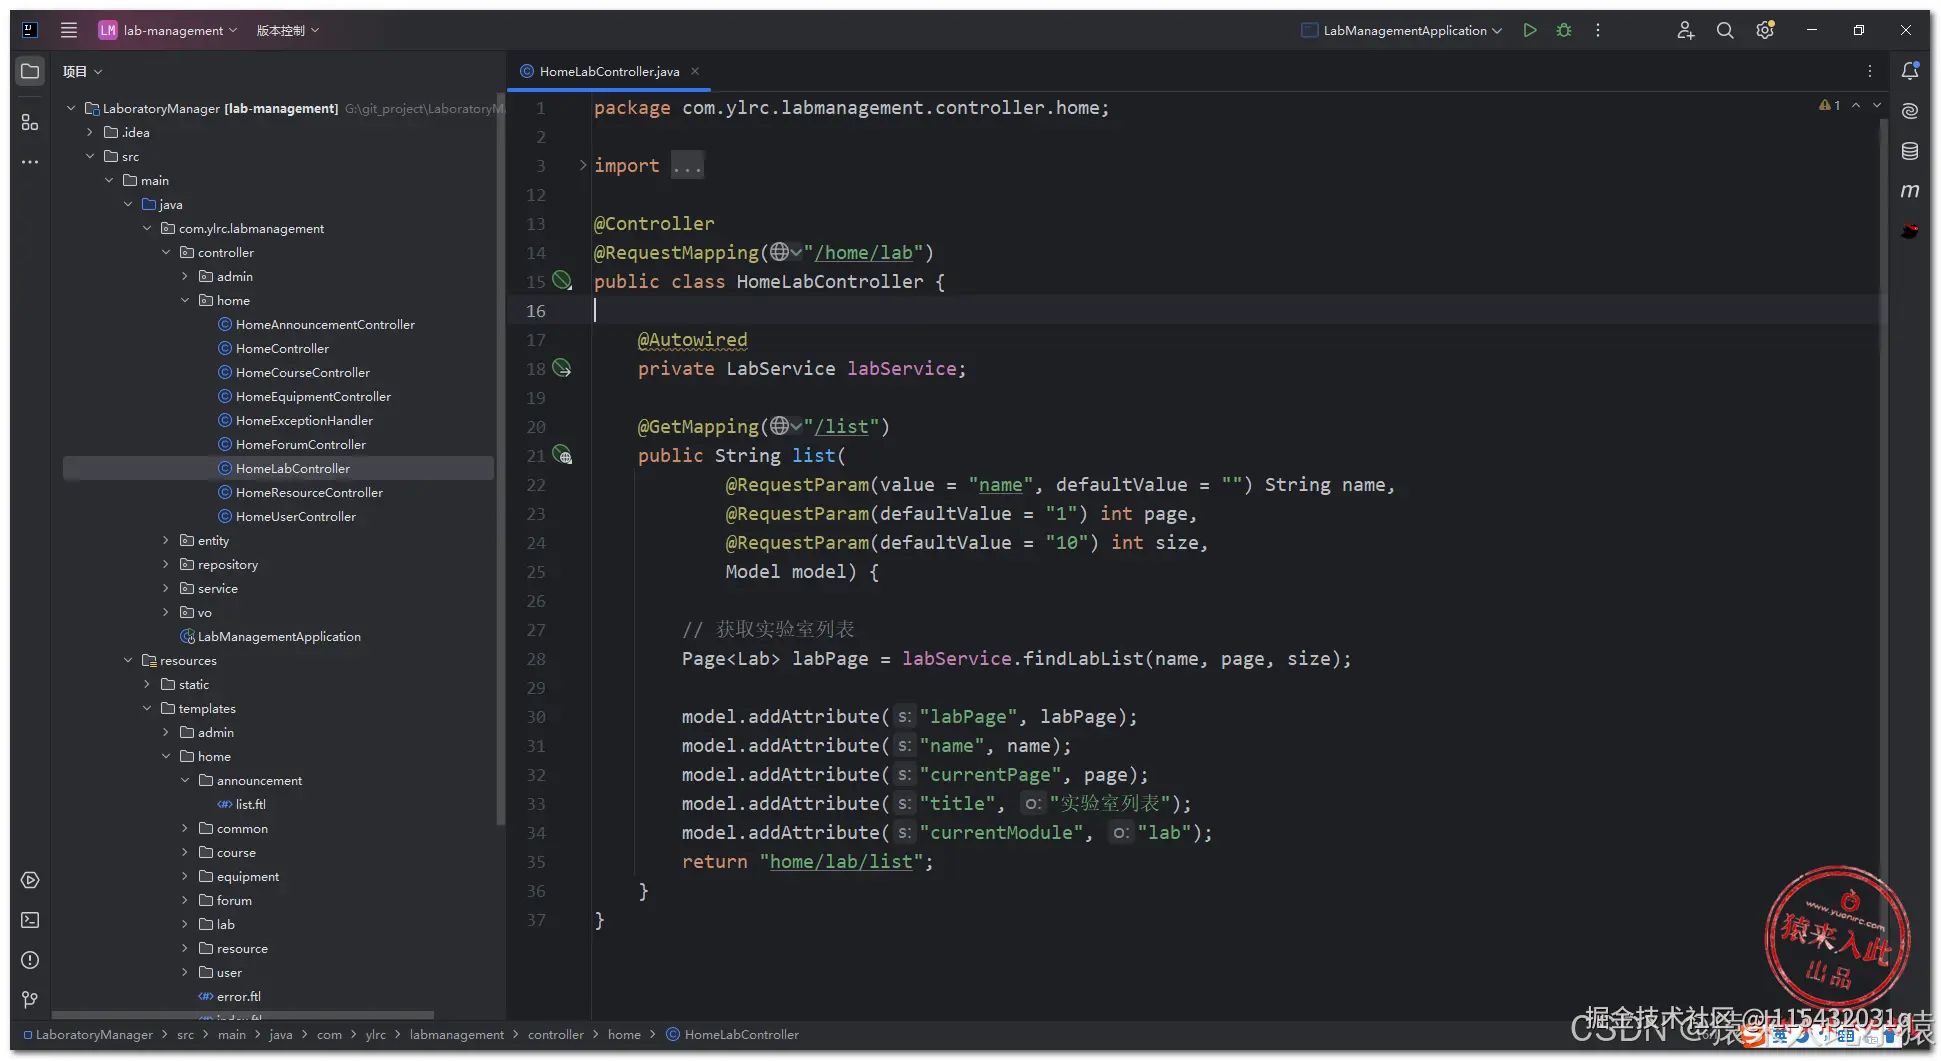The height and width of the screenshot is (1061, 1941).
Task: Open the Structure tool window
Action: [x=30, y=122]
